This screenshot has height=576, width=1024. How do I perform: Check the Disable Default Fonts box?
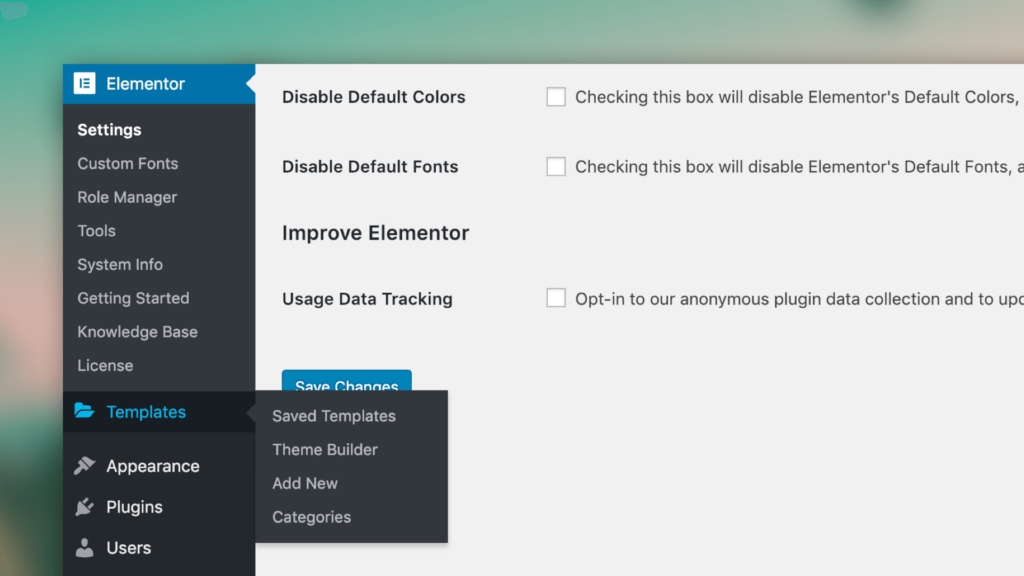(556, 167)
